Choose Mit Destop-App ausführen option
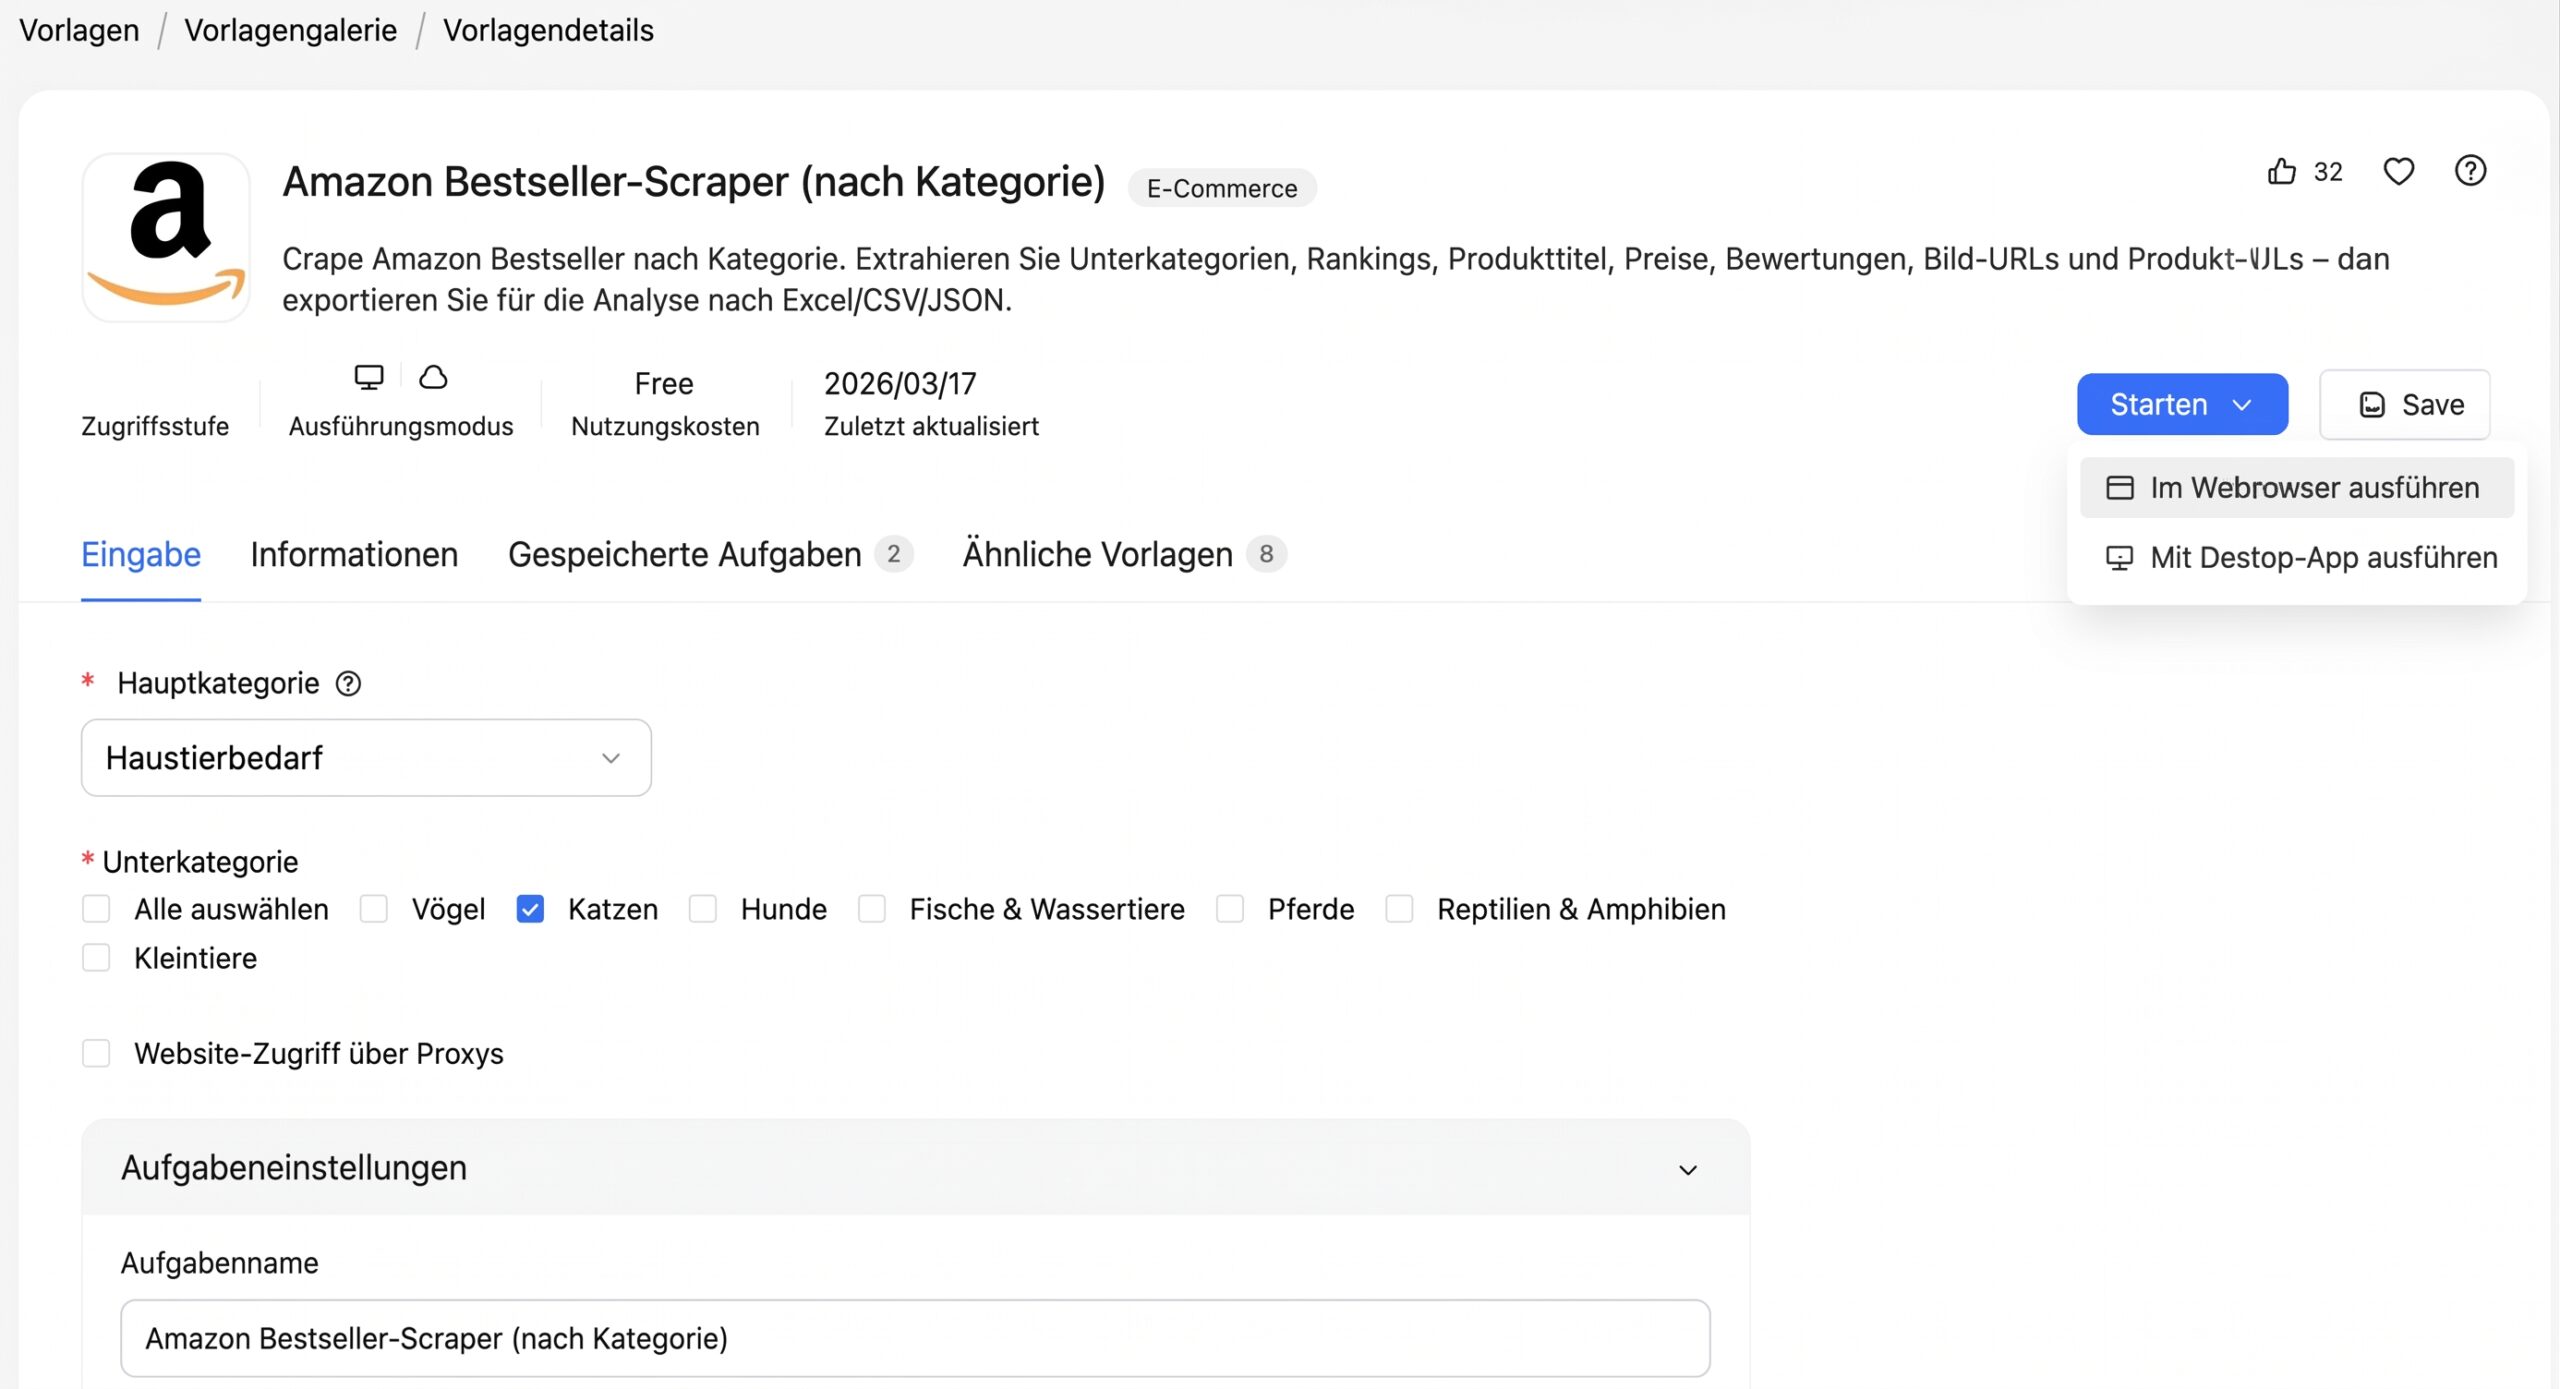The width and height of the screenshot is (2560, 1389). [2296, 558]
